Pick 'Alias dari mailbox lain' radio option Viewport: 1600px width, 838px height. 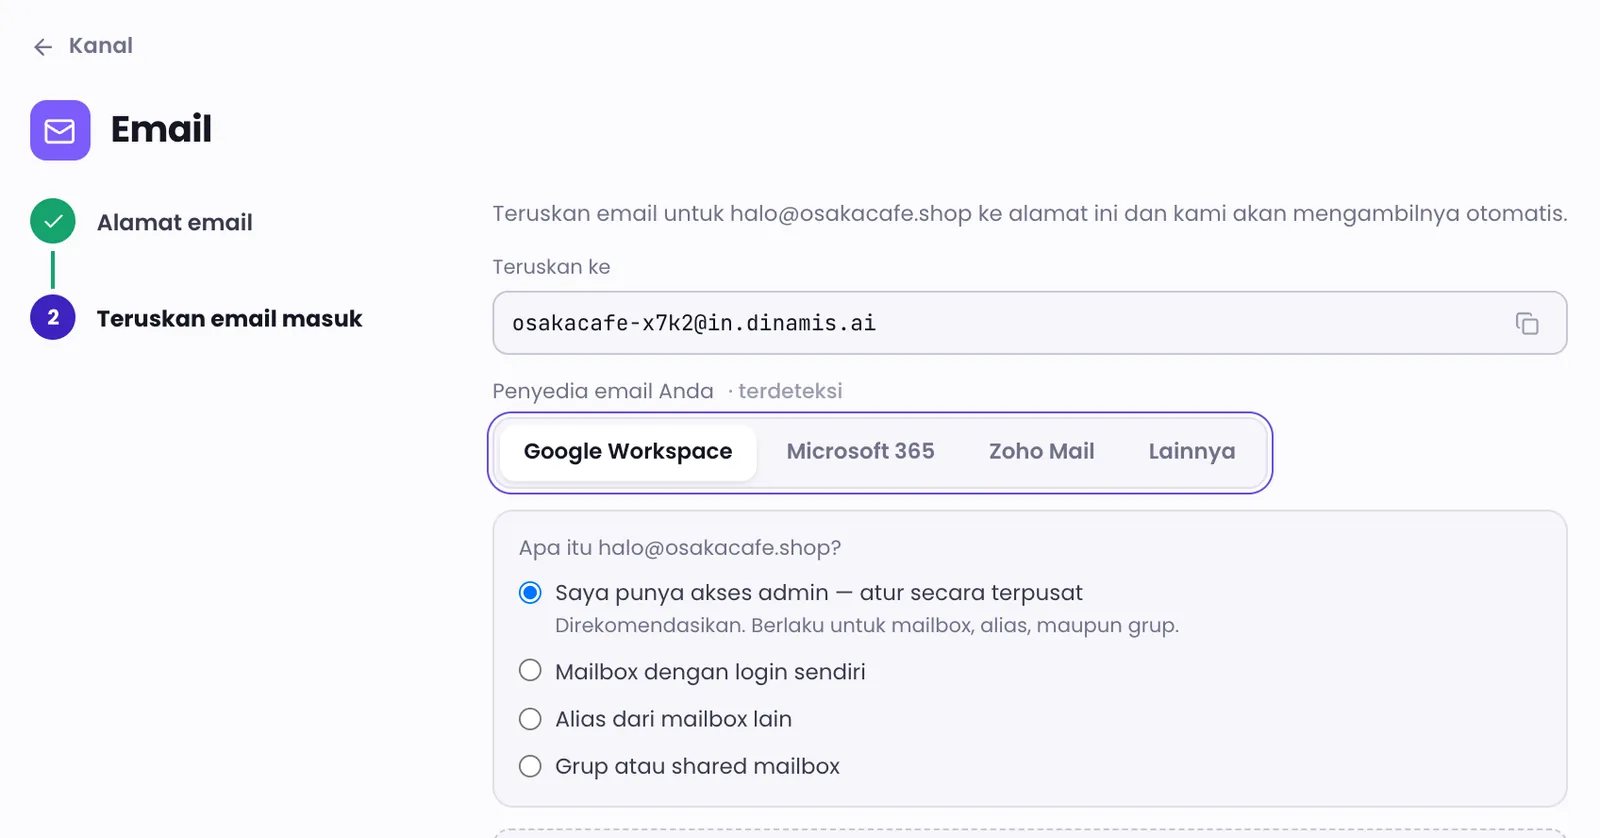(x=530, y=719)
